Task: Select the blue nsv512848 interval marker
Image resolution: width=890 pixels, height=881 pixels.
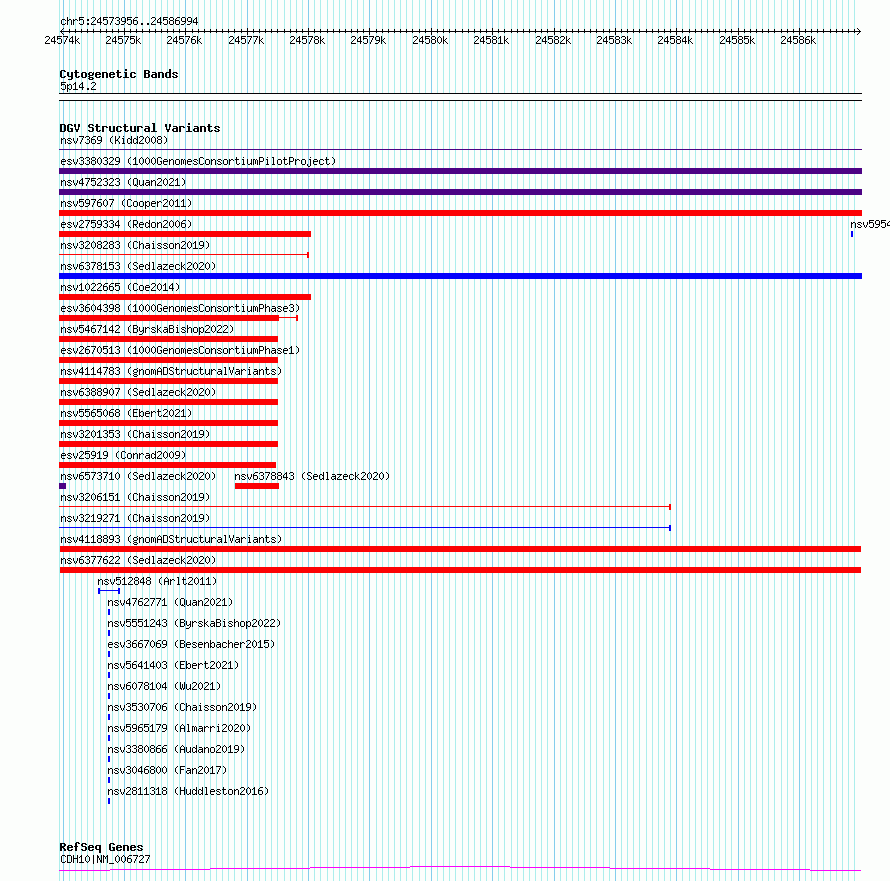Action: [x=108, y=591]
